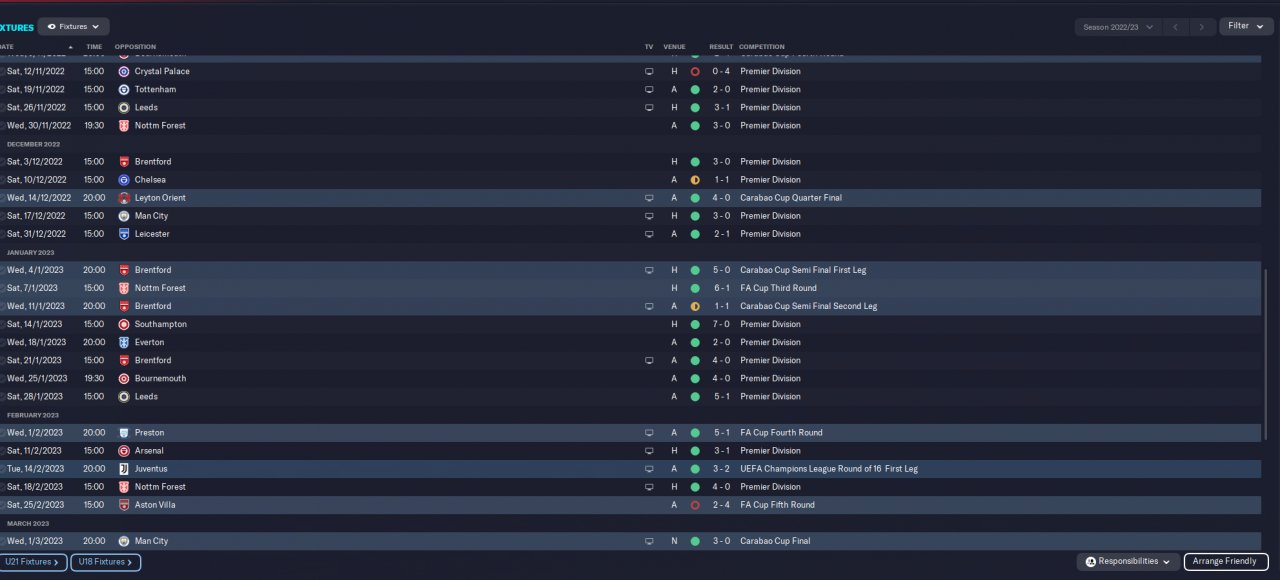This screenshot has width=1280, height=580.
Task: Open the 7 - 0 Southampton result
Action: [x=721, y=324]
